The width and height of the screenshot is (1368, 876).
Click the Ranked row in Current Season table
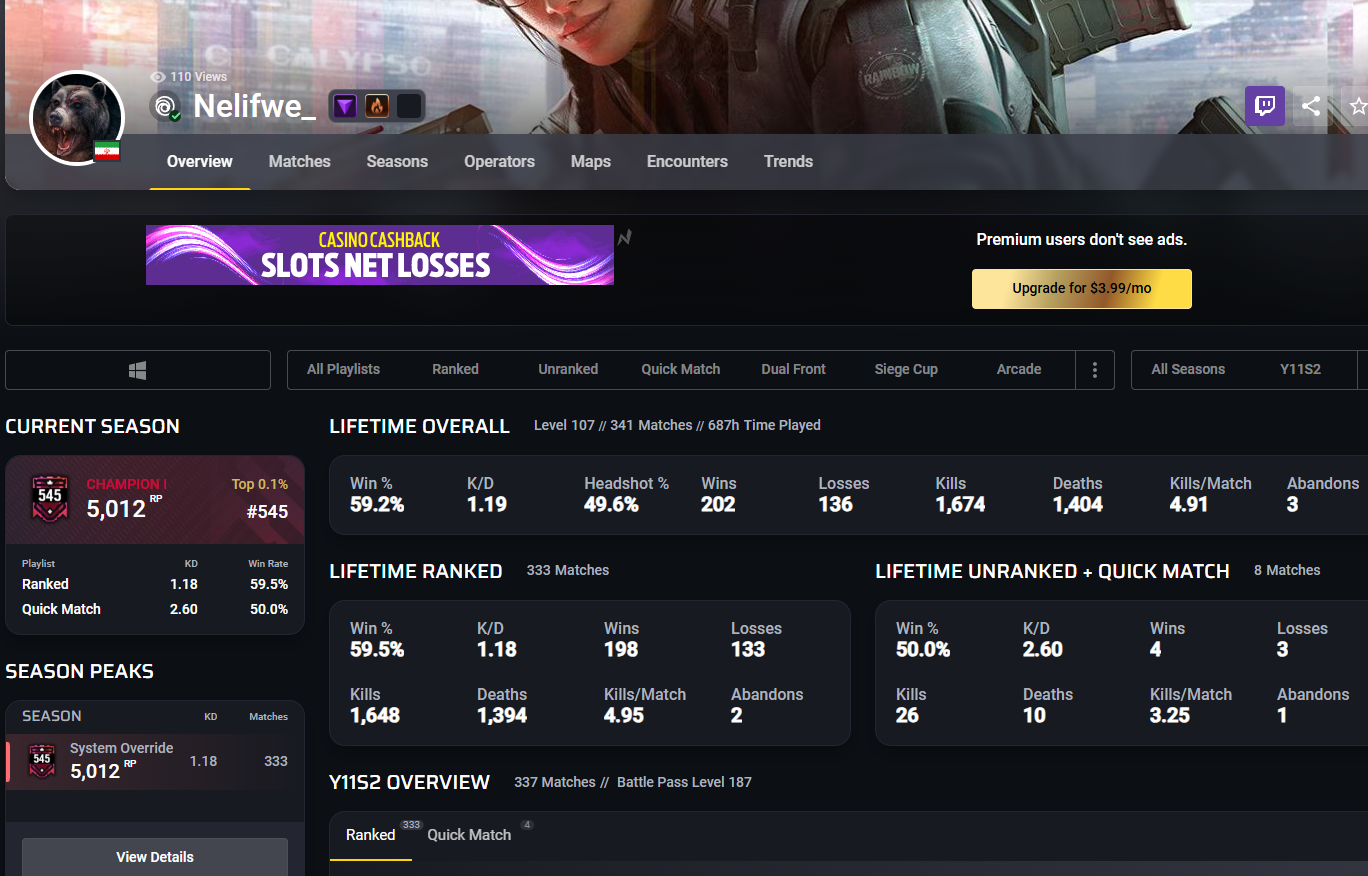click(x=155, y=584)
